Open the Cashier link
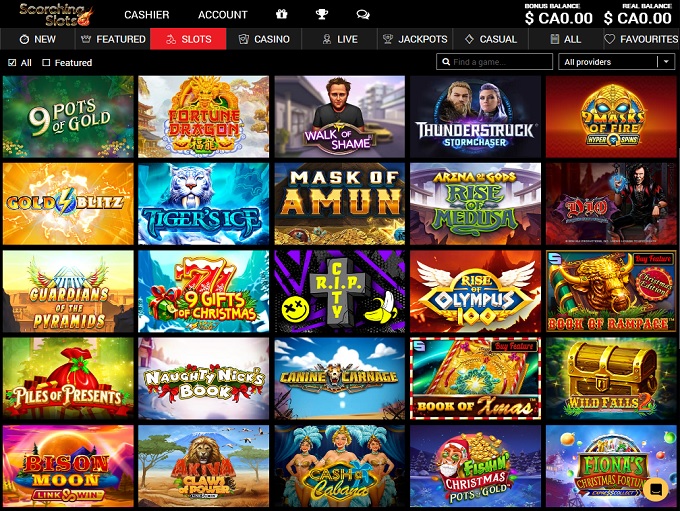680x511 pixels. click(x=147, y=15)
